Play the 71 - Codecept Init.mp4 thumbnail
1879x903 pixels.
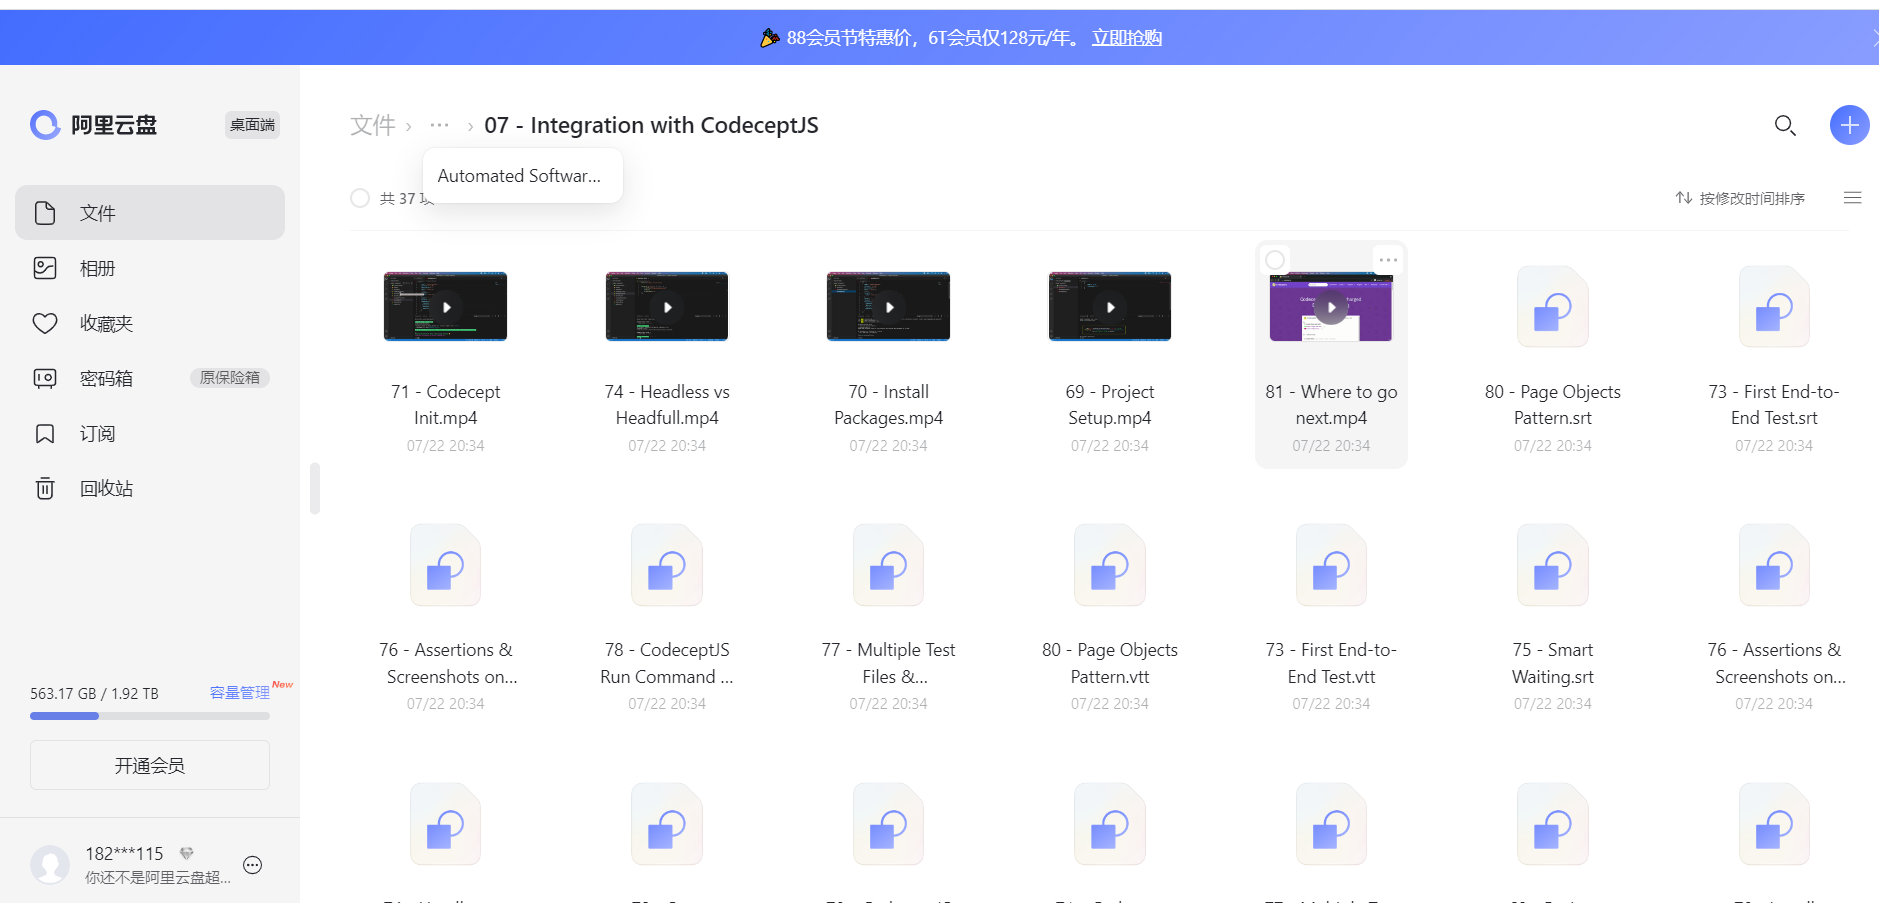tap(445, 306)
